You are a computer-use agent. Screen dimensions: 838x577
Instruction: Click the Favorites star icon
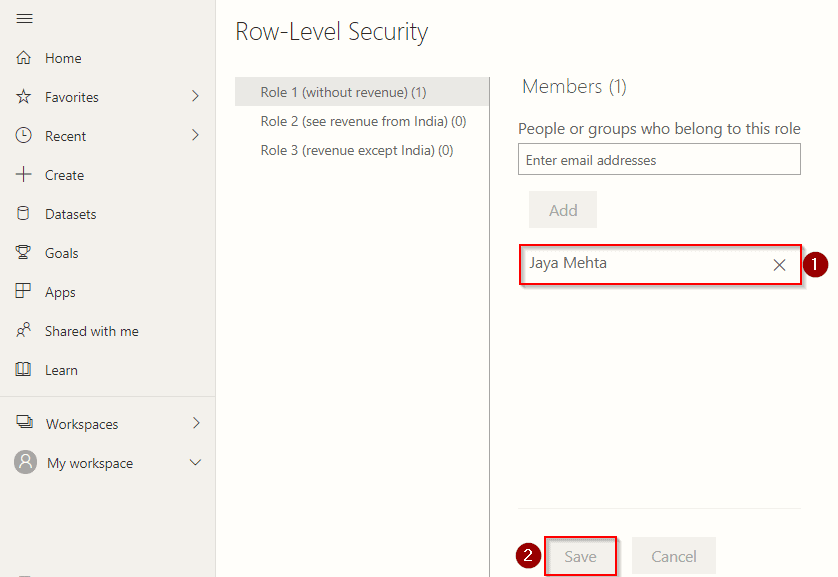click(x=24, y=97)
